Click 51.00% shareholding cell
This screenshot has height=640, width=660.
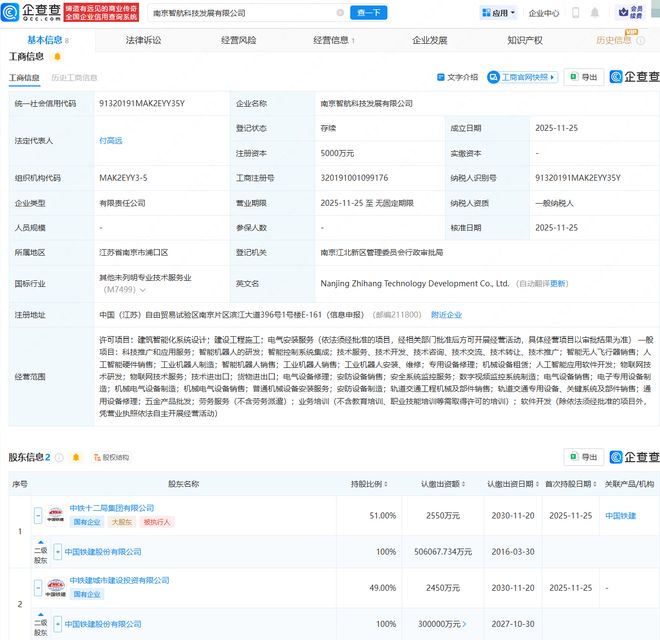click(383, 515)
